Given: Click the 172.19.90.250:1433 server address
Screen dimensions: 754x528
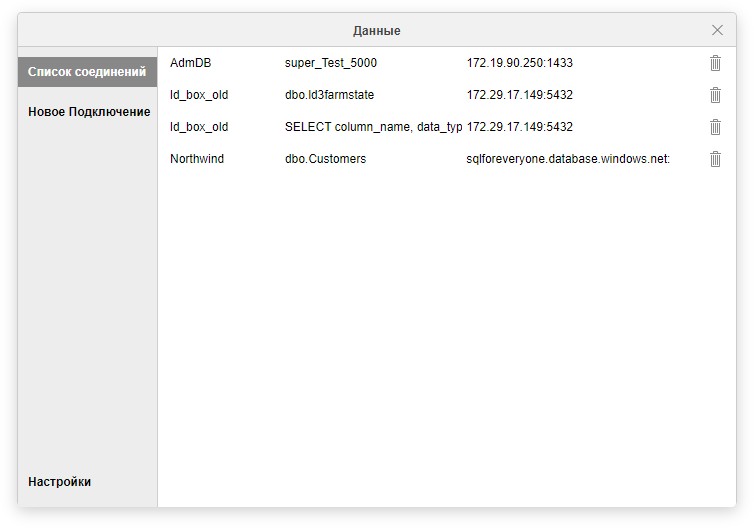Looking at the screenshot, I should 520,63.
